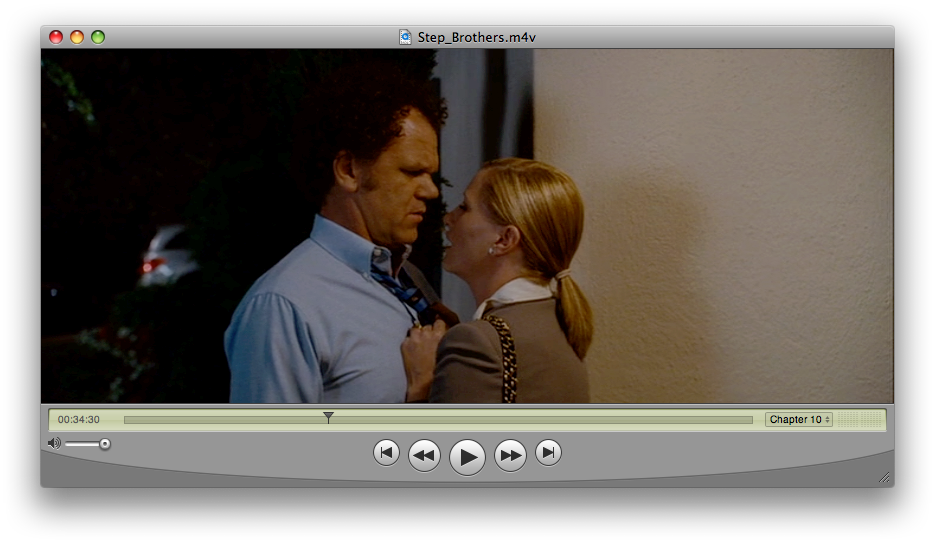Close the window with the red button

[x=56, y=37]
